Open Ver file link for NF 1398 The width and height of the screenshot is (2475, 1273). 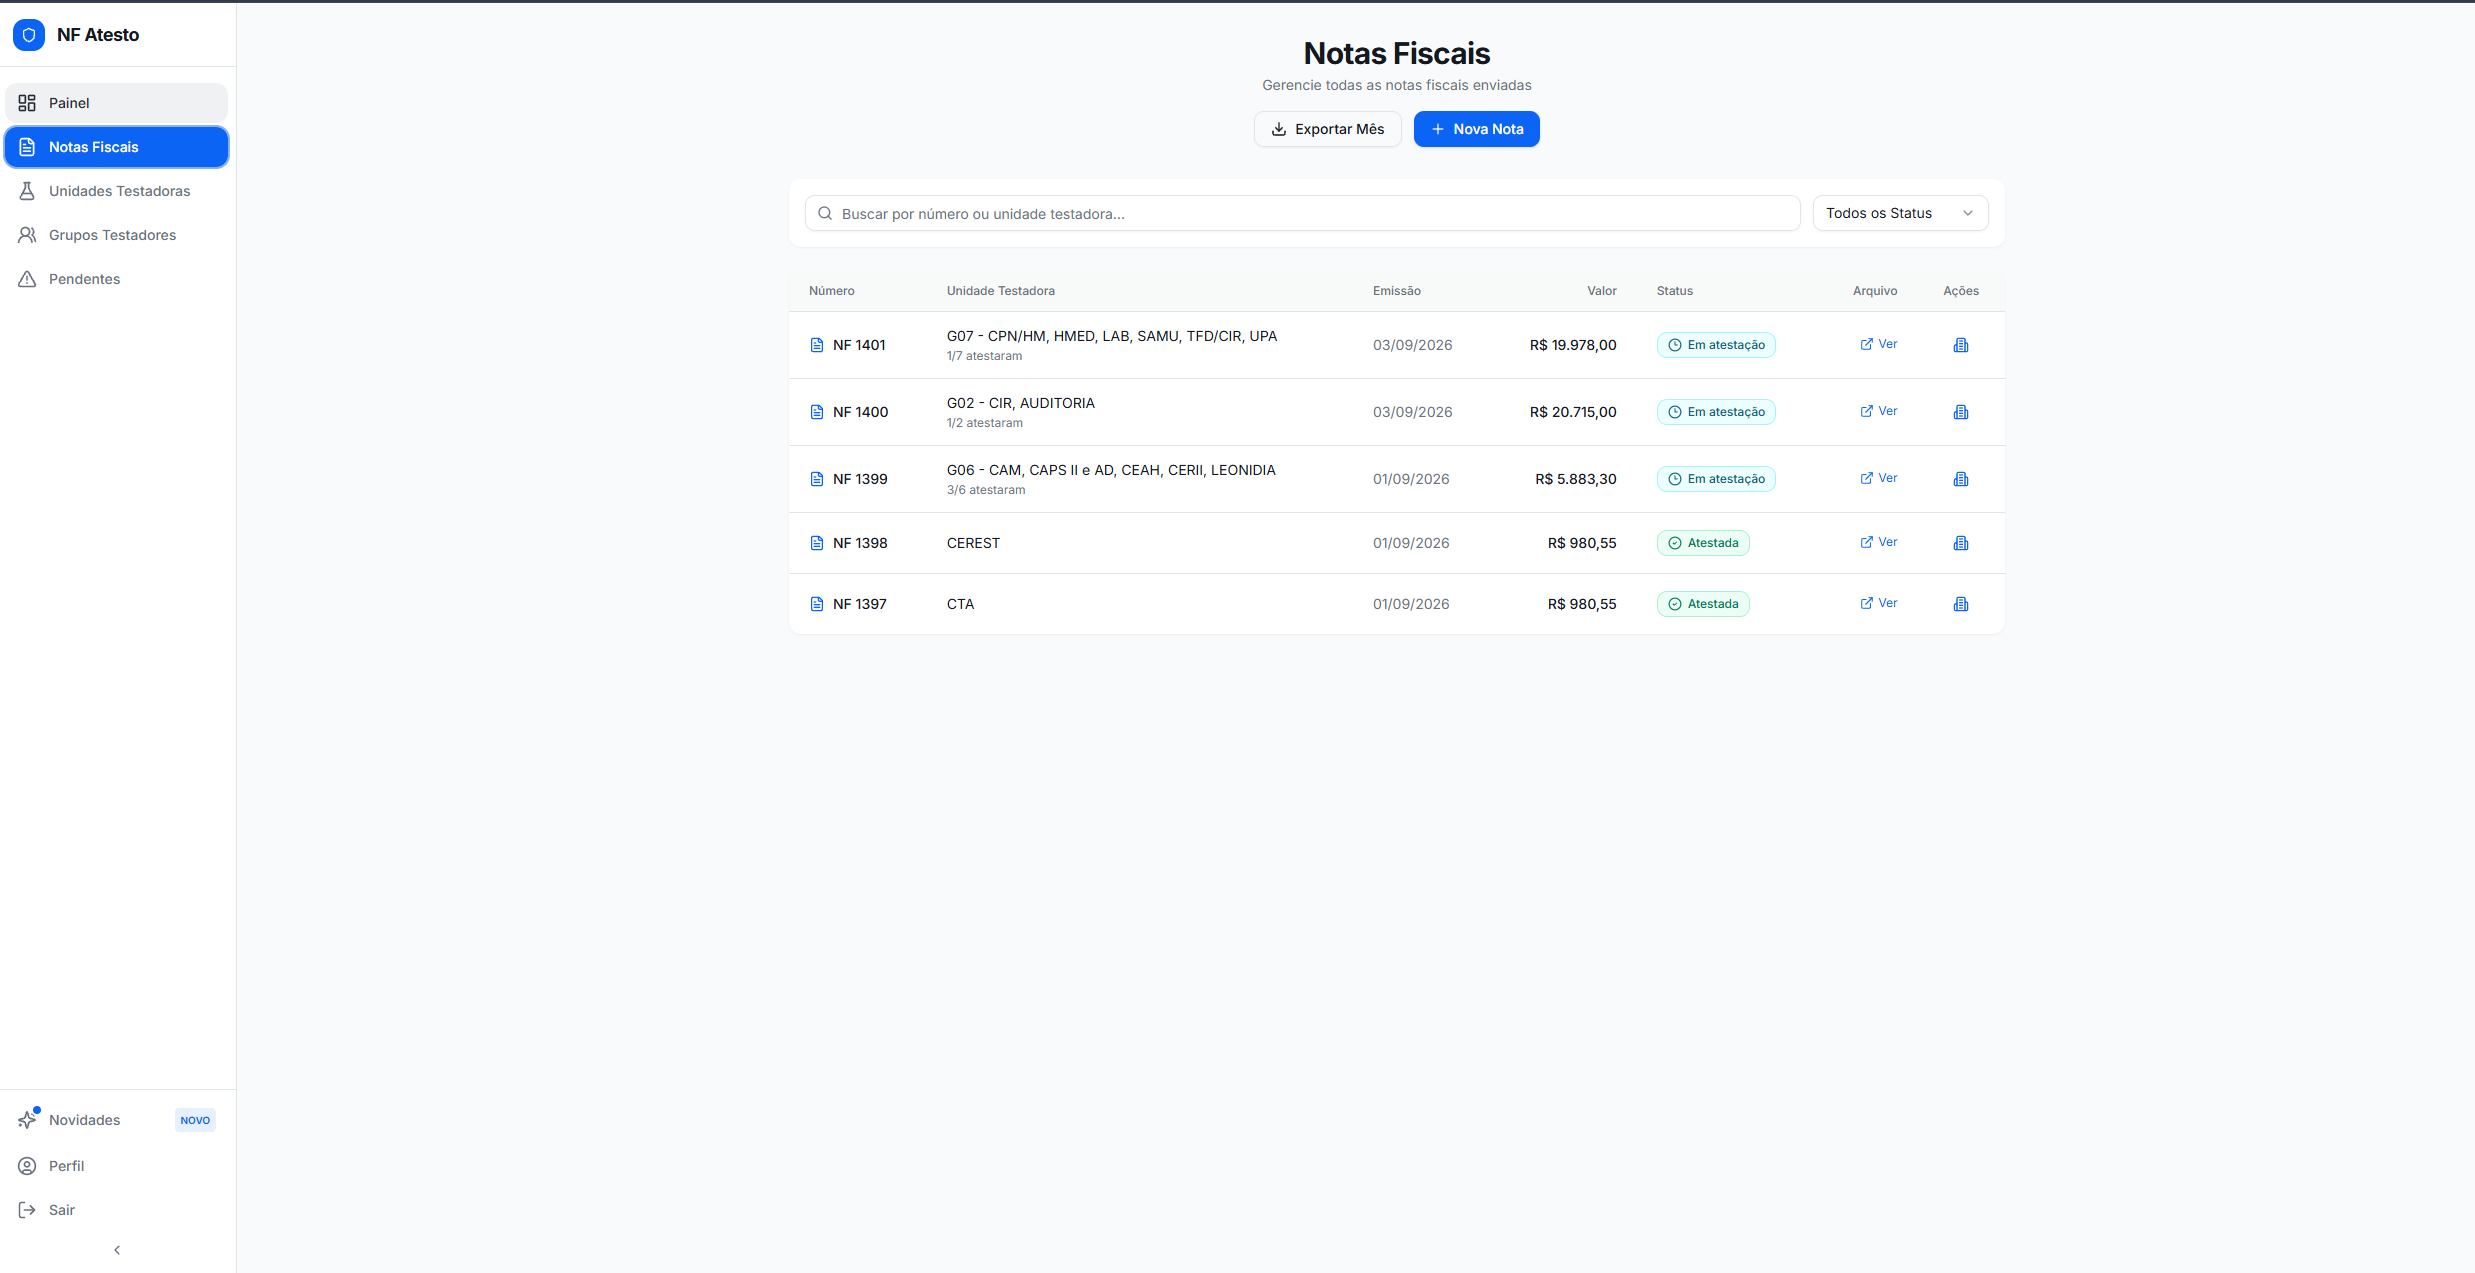coord(1878,542)
